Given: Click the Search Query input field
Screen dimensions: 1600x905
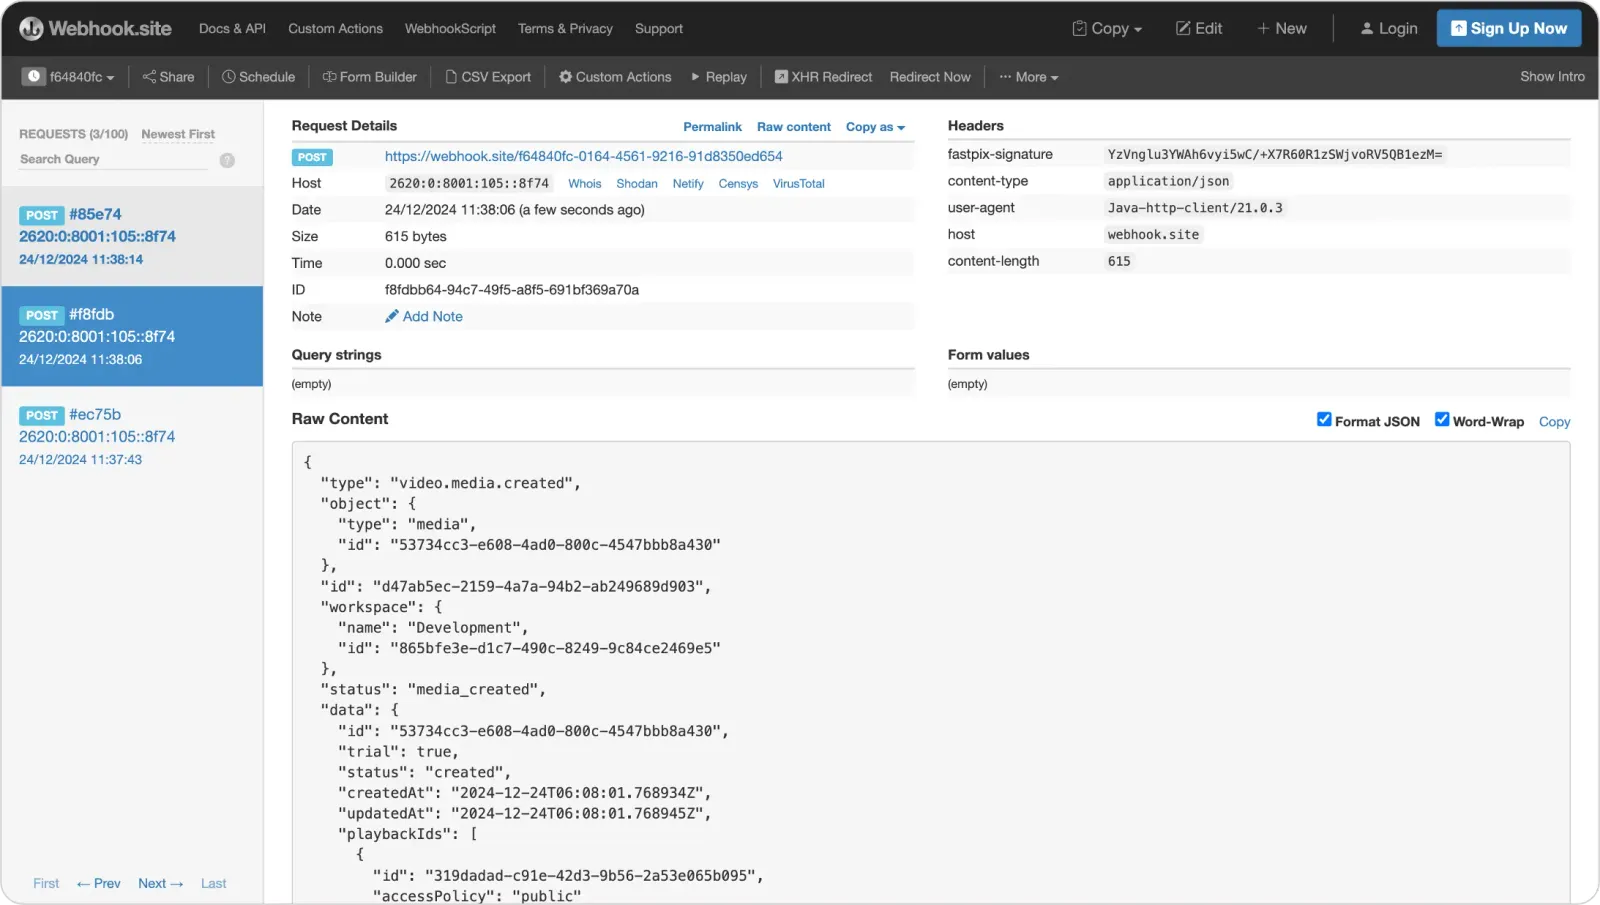Looking at the screenshot, I should 112,160.
